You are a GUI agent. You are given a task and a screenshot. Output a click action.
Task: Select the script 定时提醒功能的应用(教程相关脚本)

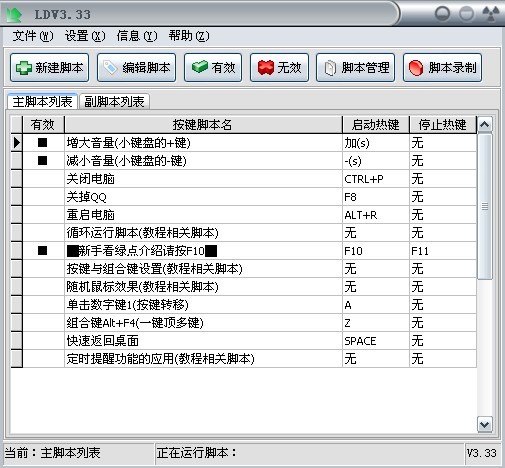point(203,359)
